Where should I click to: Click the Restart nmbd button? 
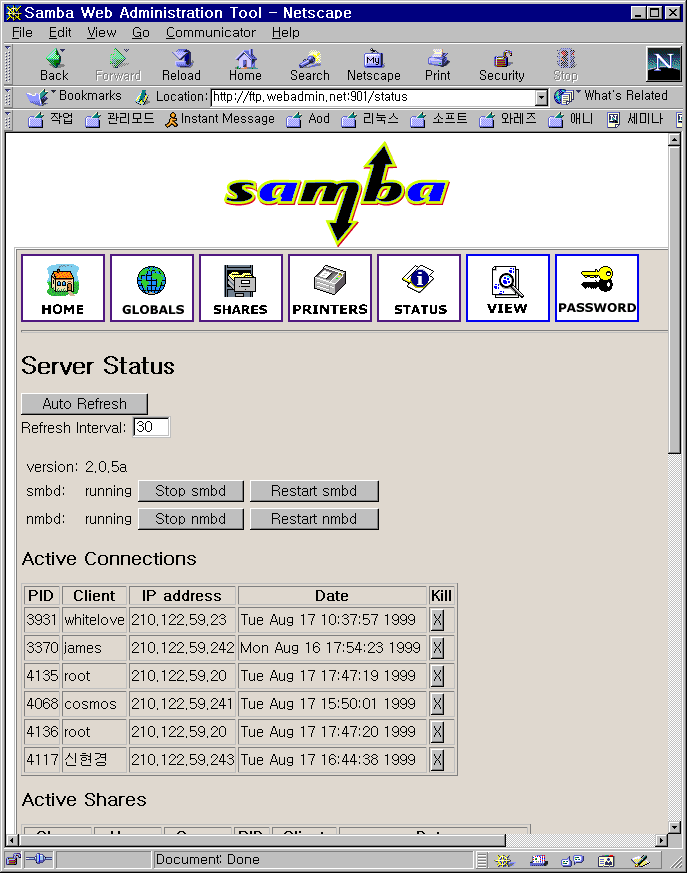tap(314, 519)
